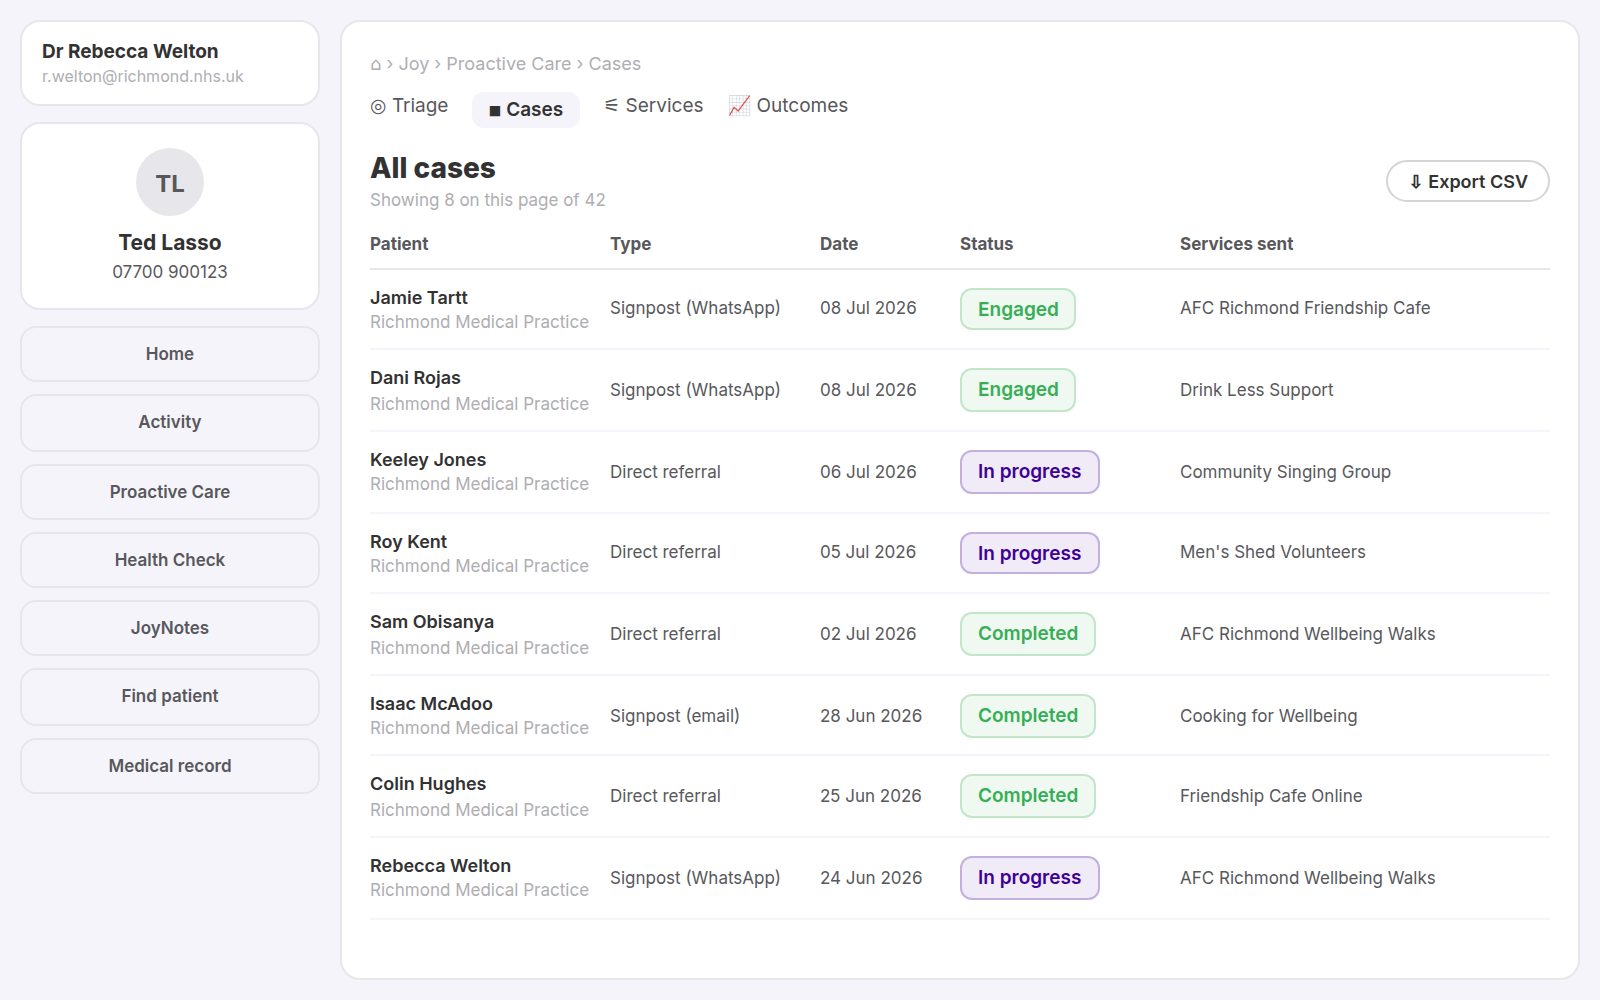Screen dimensions: 1600x1000
Task: Click Men's Shed Volunteers service
Action: tap(1273, 552)
